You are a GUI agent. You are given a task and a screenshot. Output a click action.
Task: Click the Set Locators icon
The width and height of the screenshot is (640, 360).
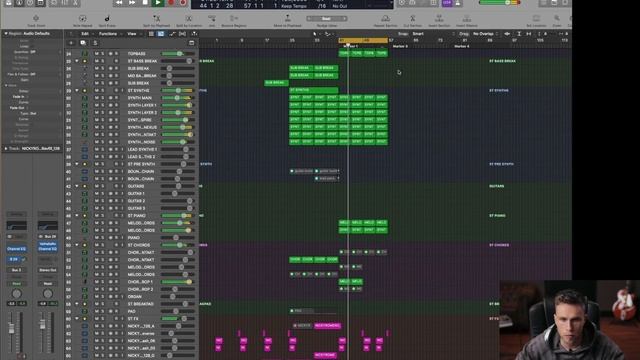[x=536, y=18]
